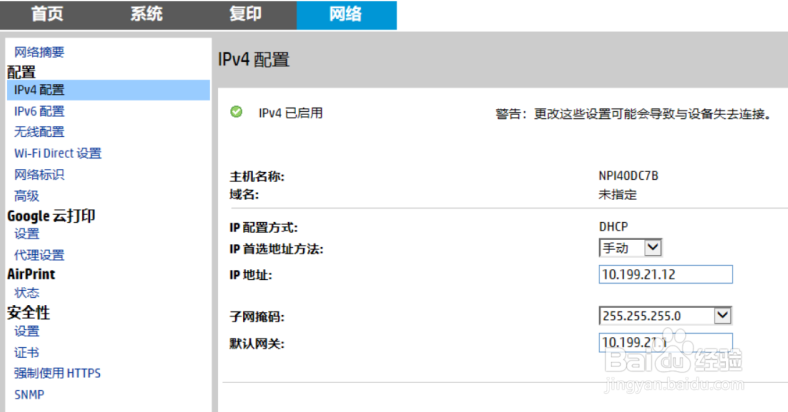Open Wi-Fi Direct 设置
Viewport: 788px width, 412px height.
point(58,153)
